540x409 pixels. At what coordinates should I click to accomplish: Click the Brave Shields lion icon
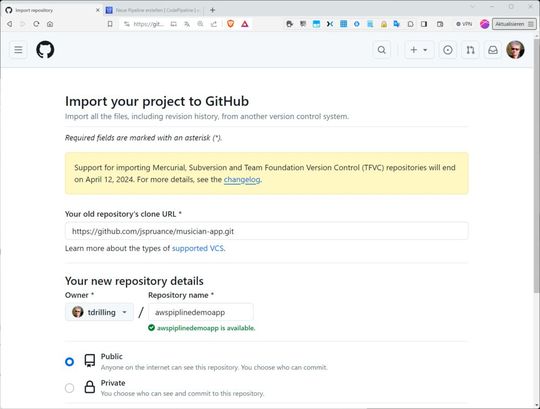click(x=231, y=24)
